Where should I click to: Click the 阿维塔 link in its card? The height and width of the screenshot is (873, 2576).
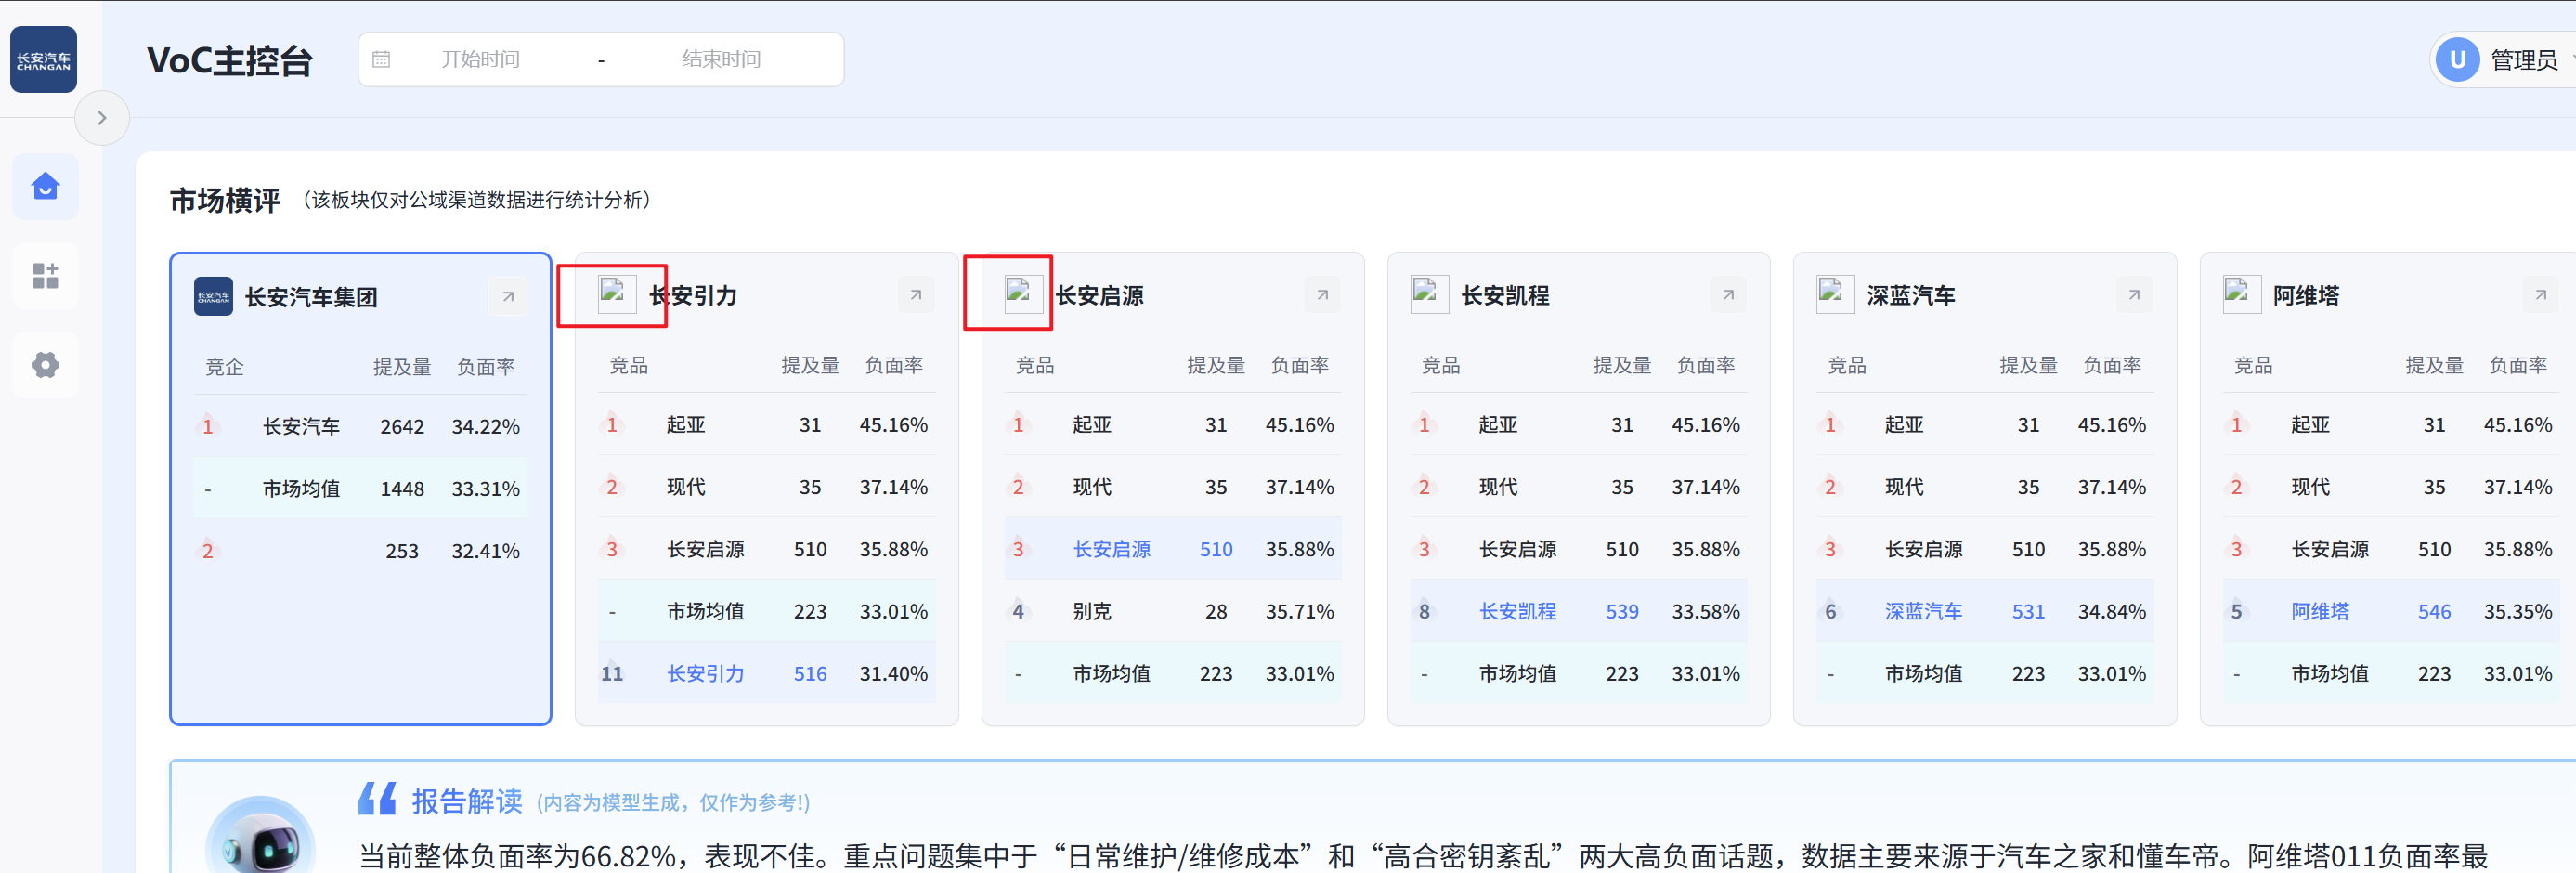pyautogui.click(x=2320, y=611)
